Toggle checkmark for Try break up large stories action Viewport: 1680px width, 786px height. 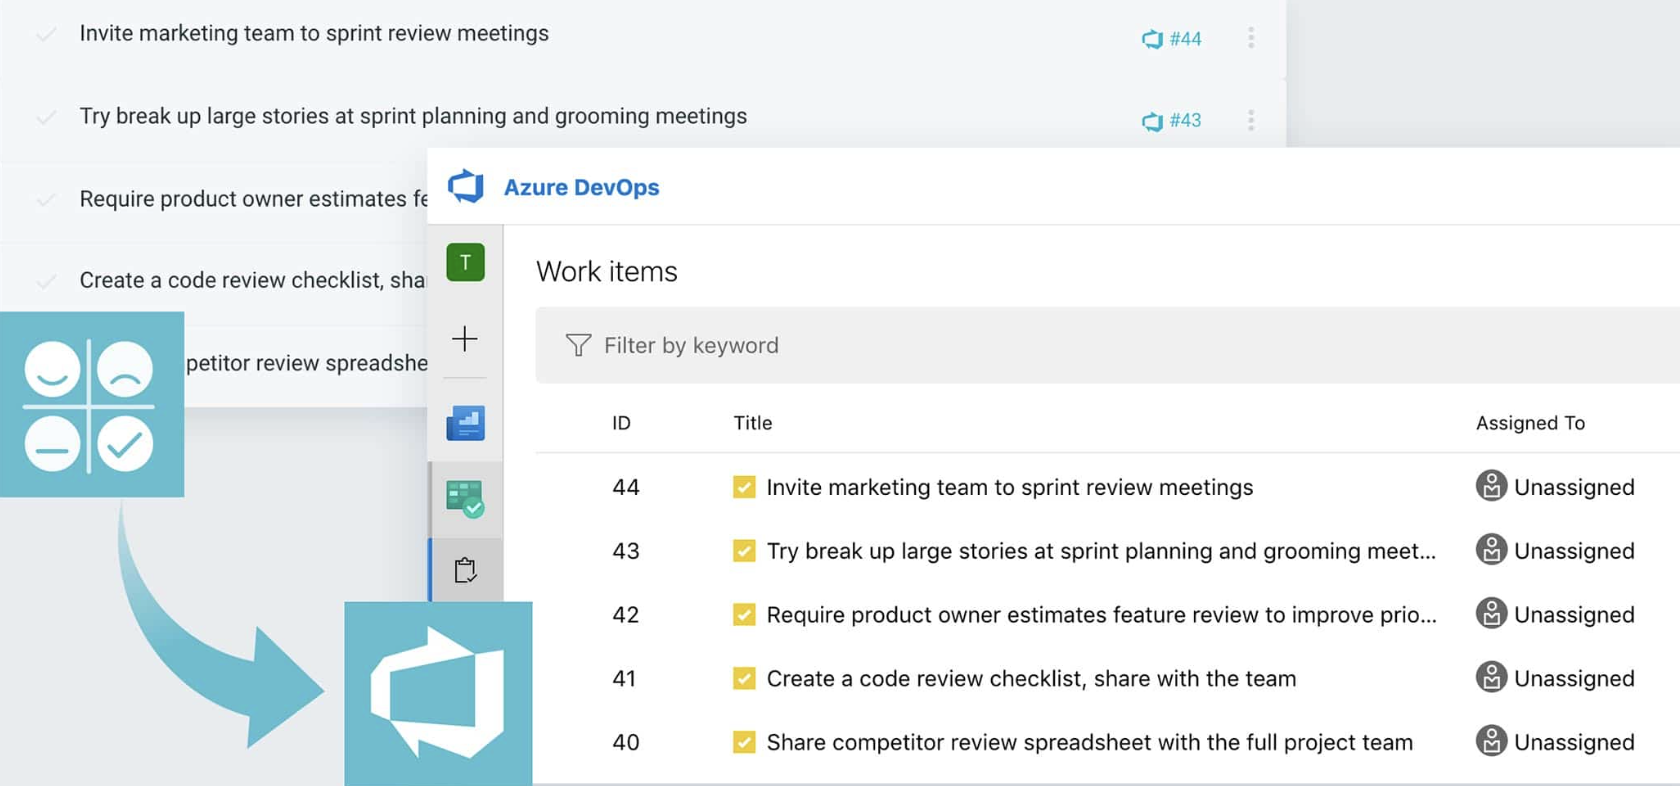click(46, 117)
